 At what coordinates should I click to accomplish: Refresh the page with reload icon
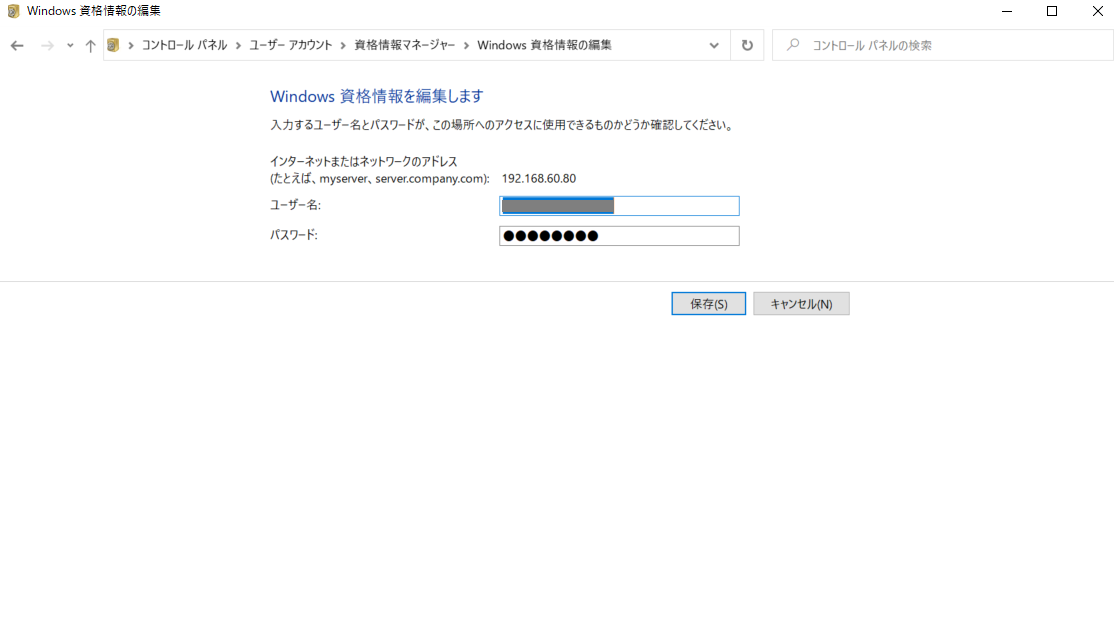(x=747, y=45)
